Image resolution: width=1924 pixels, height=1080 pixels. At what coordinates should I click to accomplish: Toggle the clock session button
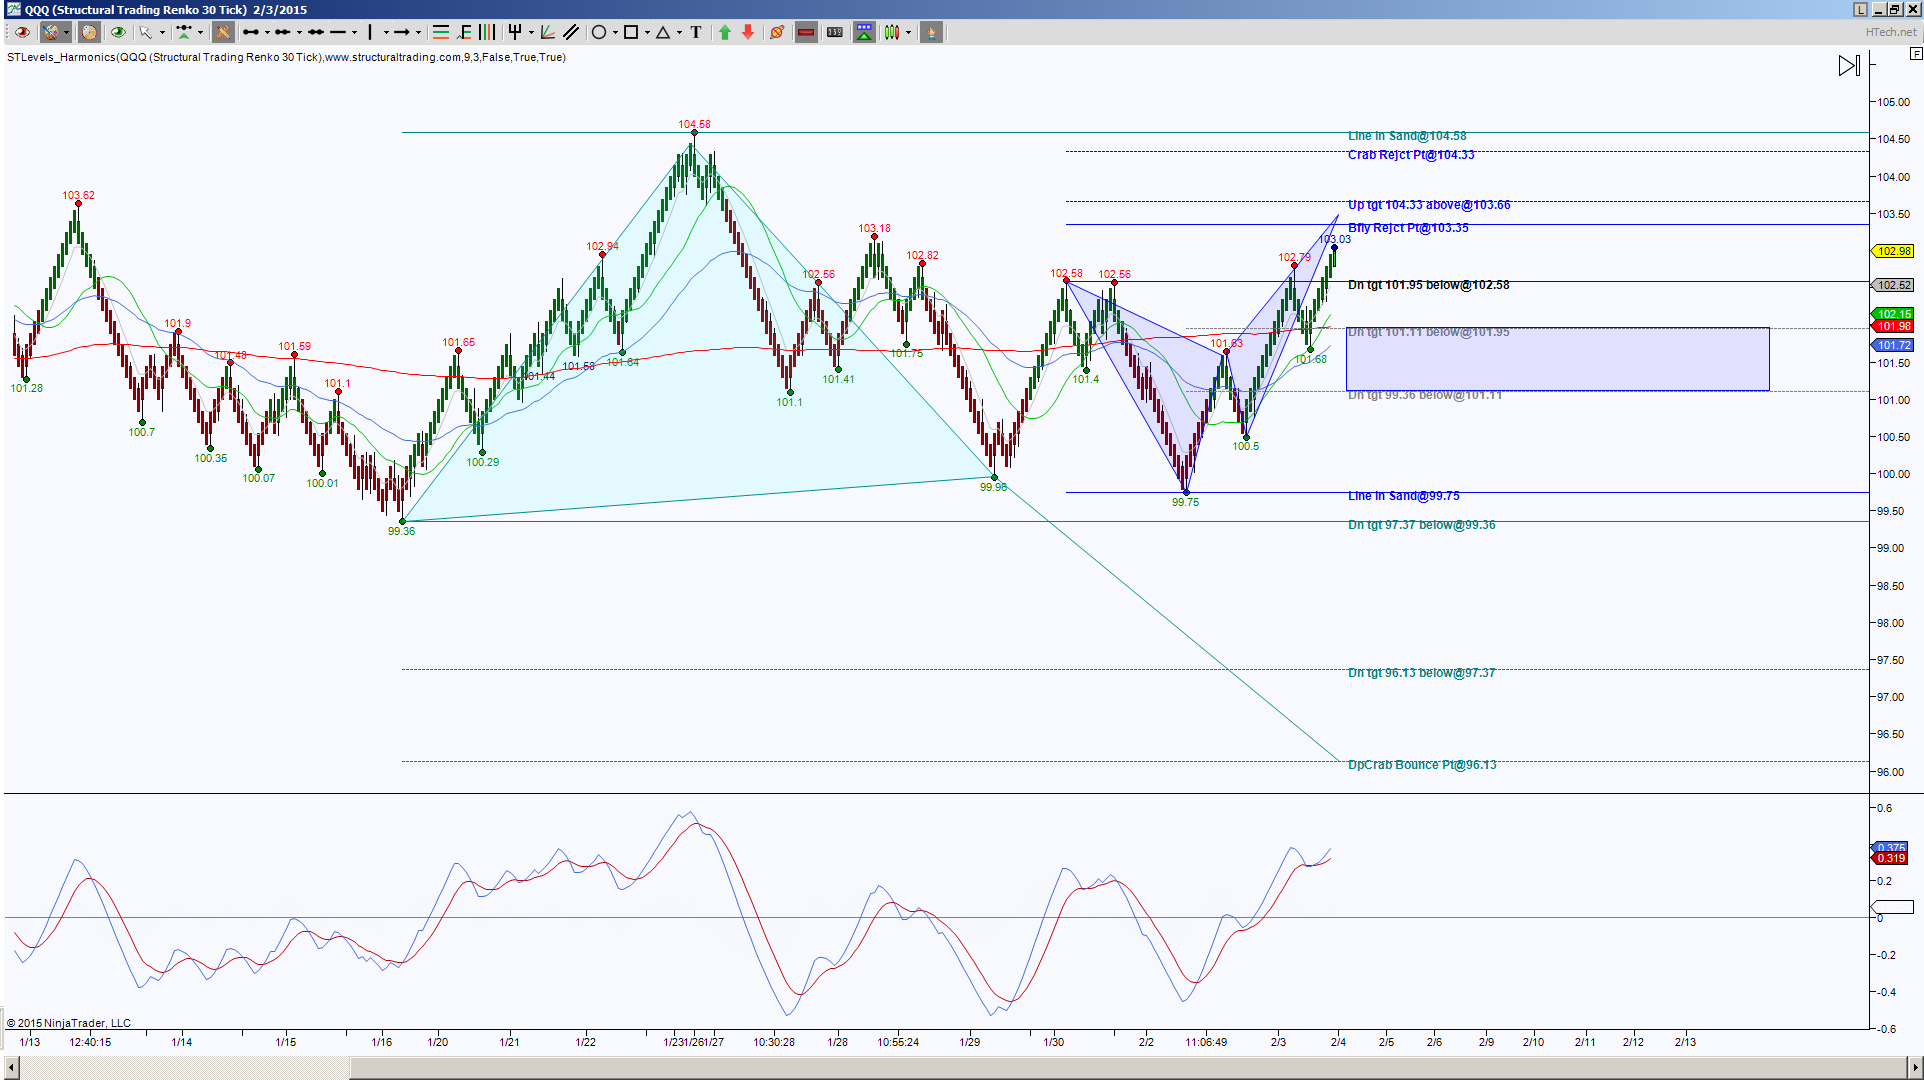pyautogui.click(x=89, y=32)
